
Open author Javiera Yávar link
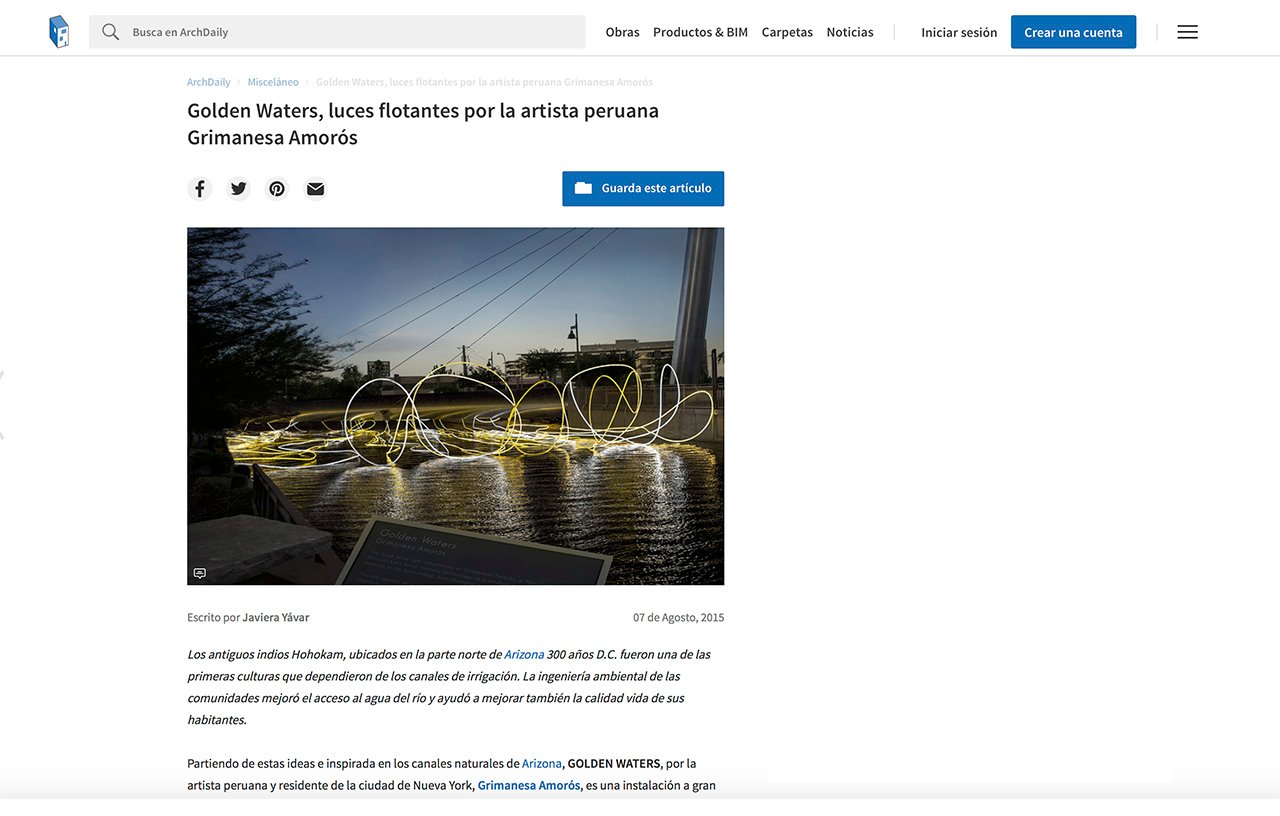(276, 617)
